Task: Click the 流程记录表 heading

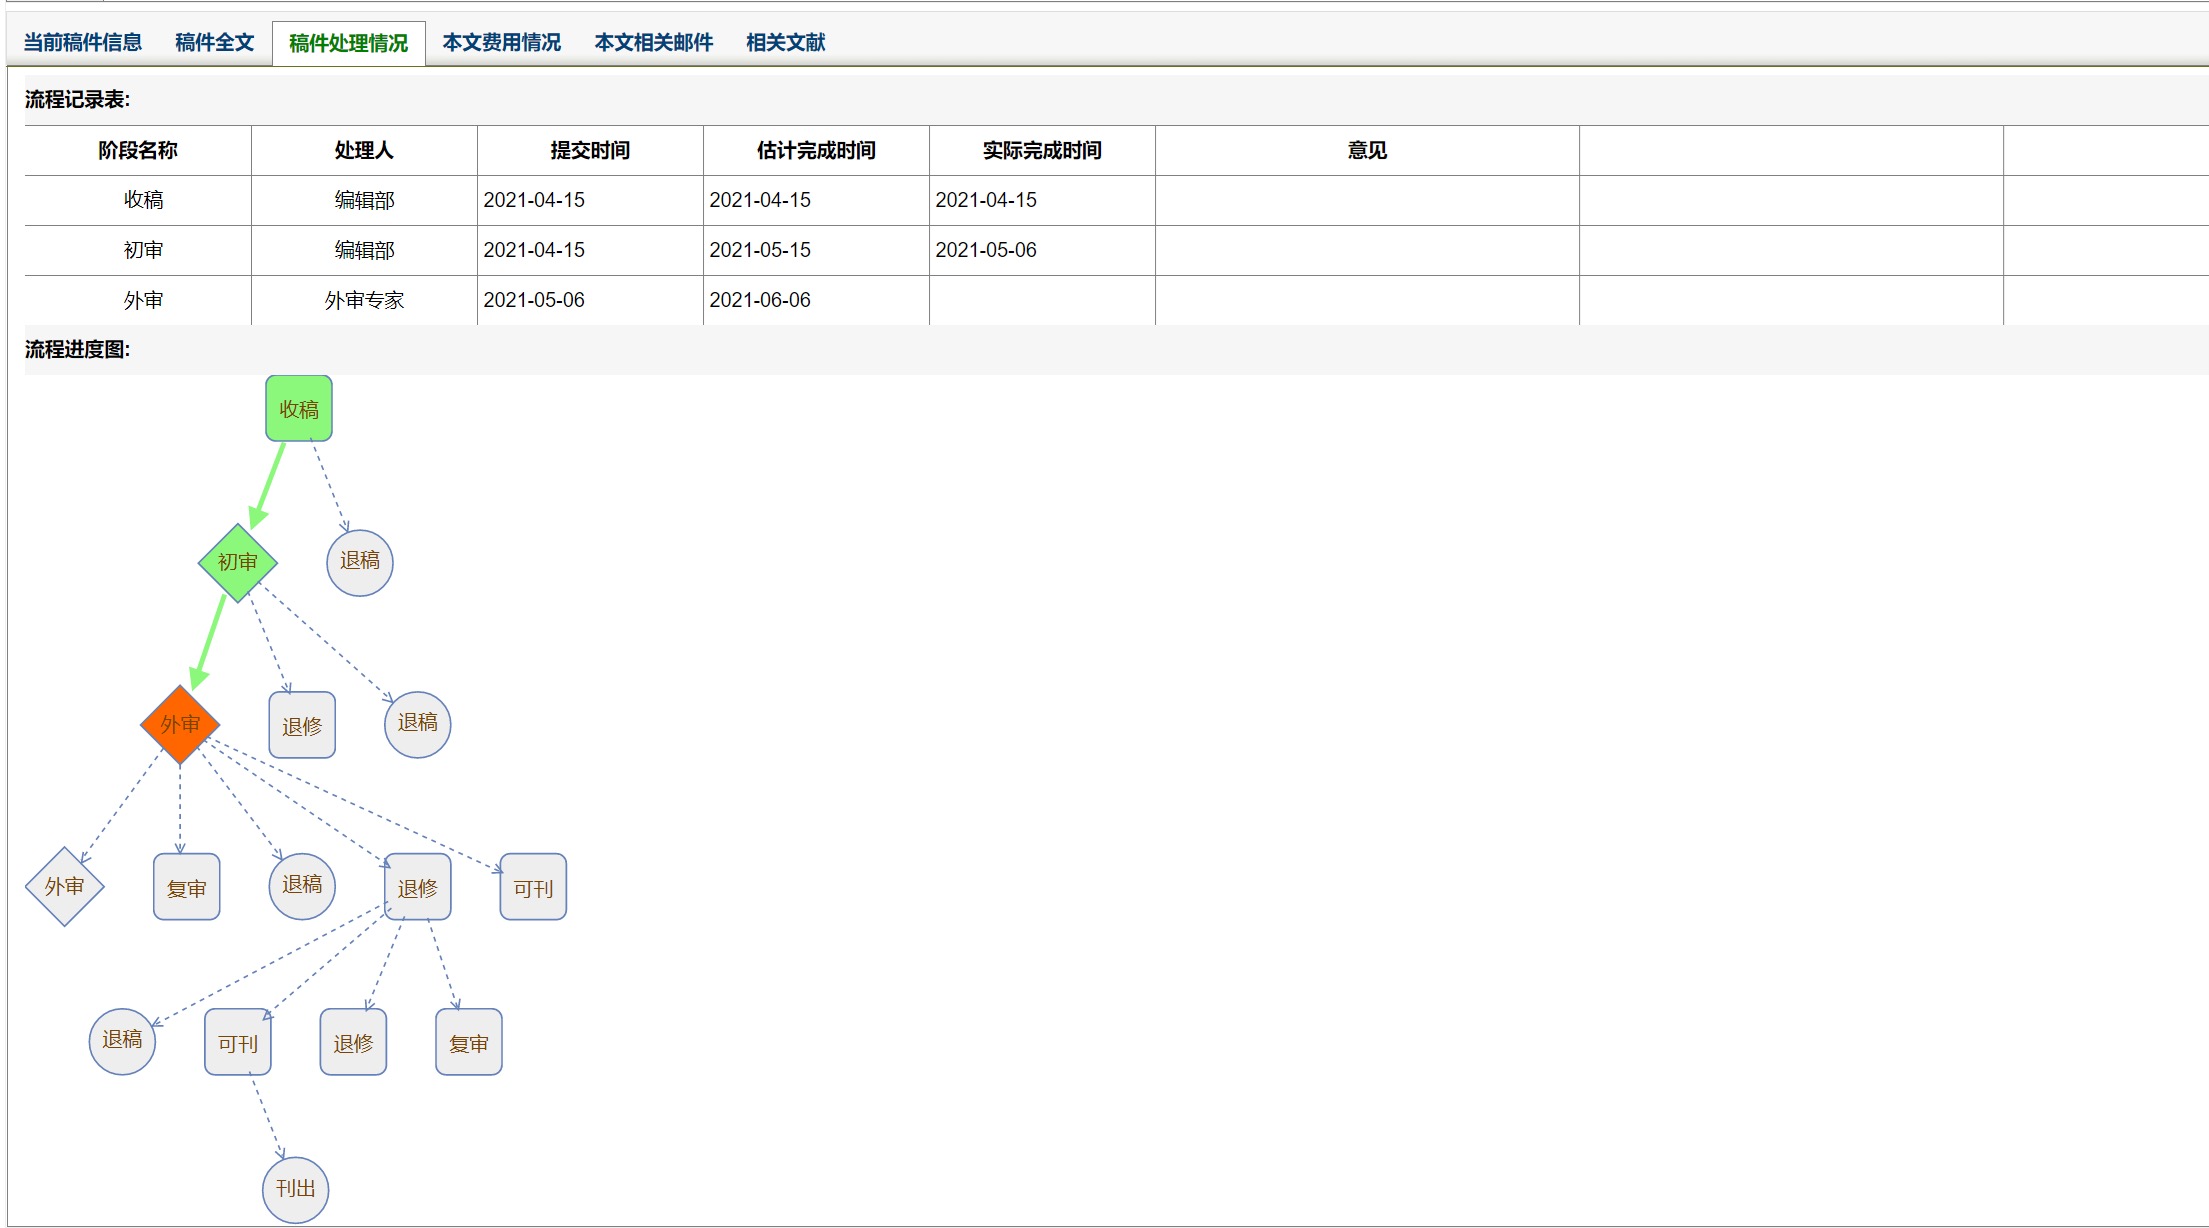Action: click(x=77, y=99)
